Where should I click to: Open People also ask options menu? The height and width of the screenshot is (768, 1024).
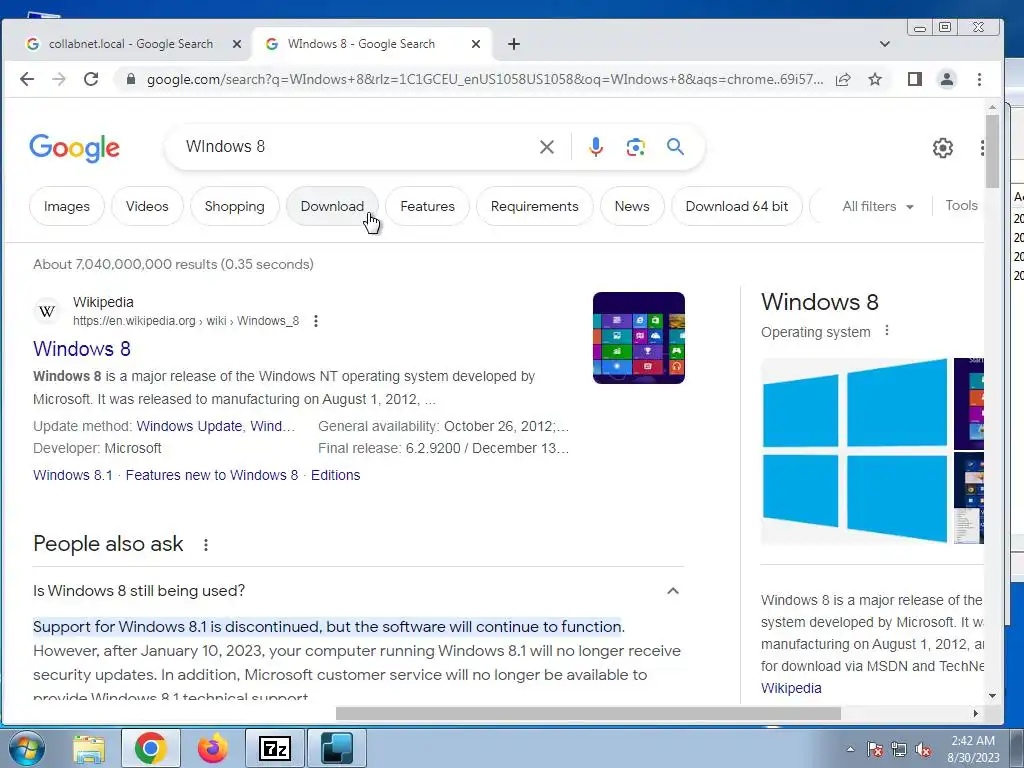pos(206,545)
